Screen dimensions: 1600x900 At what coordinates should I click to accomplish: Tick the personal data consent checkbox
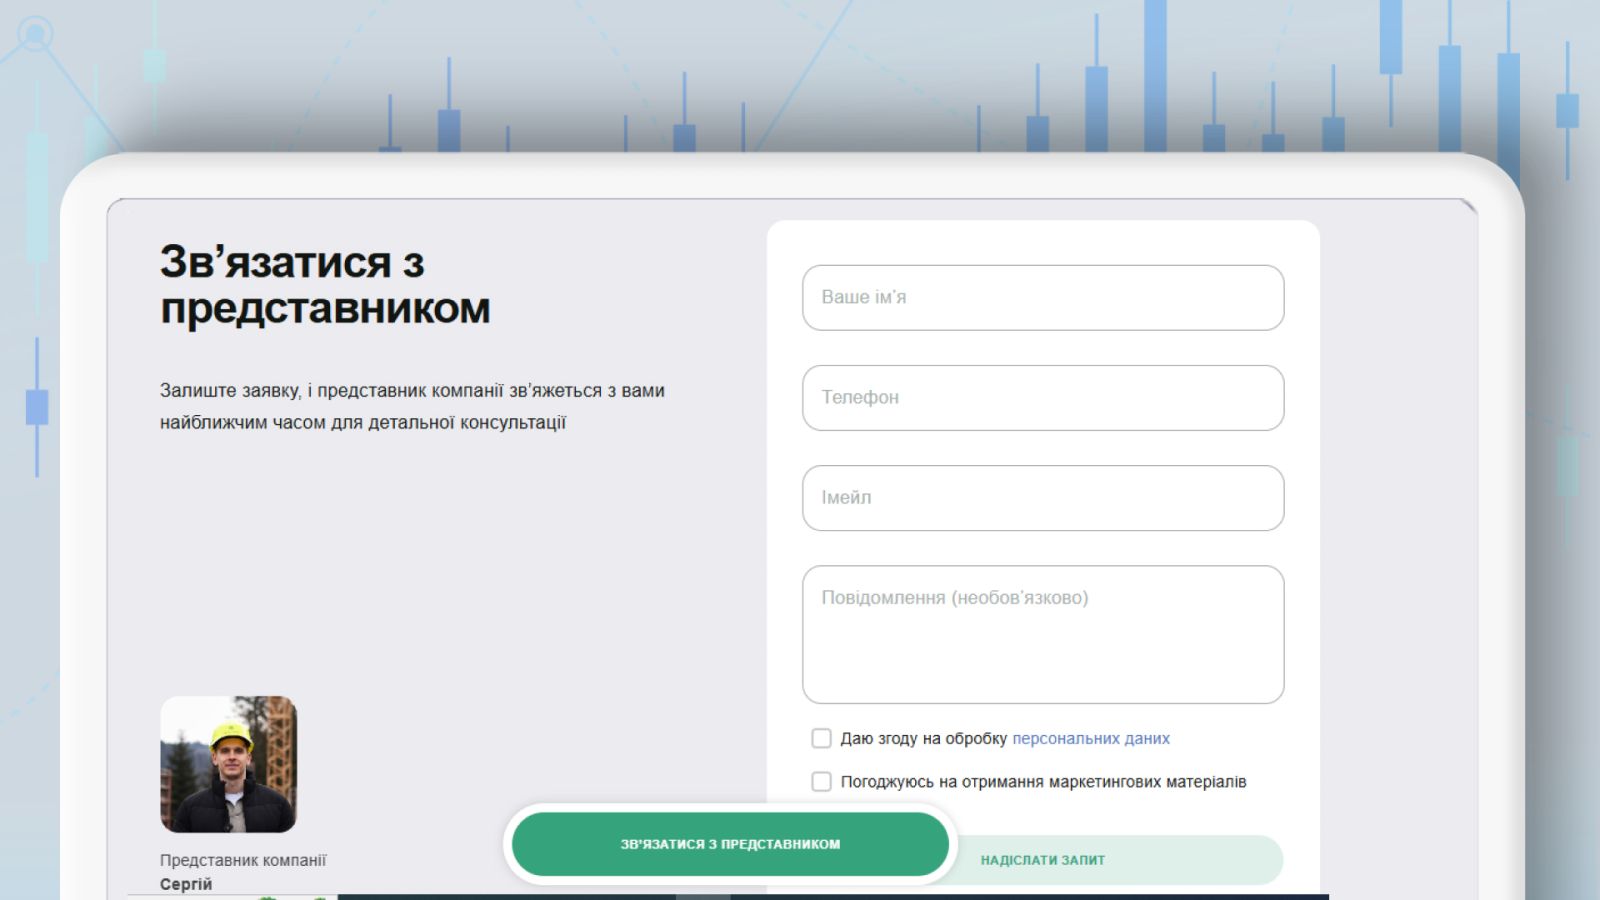(x=821, y=738)
